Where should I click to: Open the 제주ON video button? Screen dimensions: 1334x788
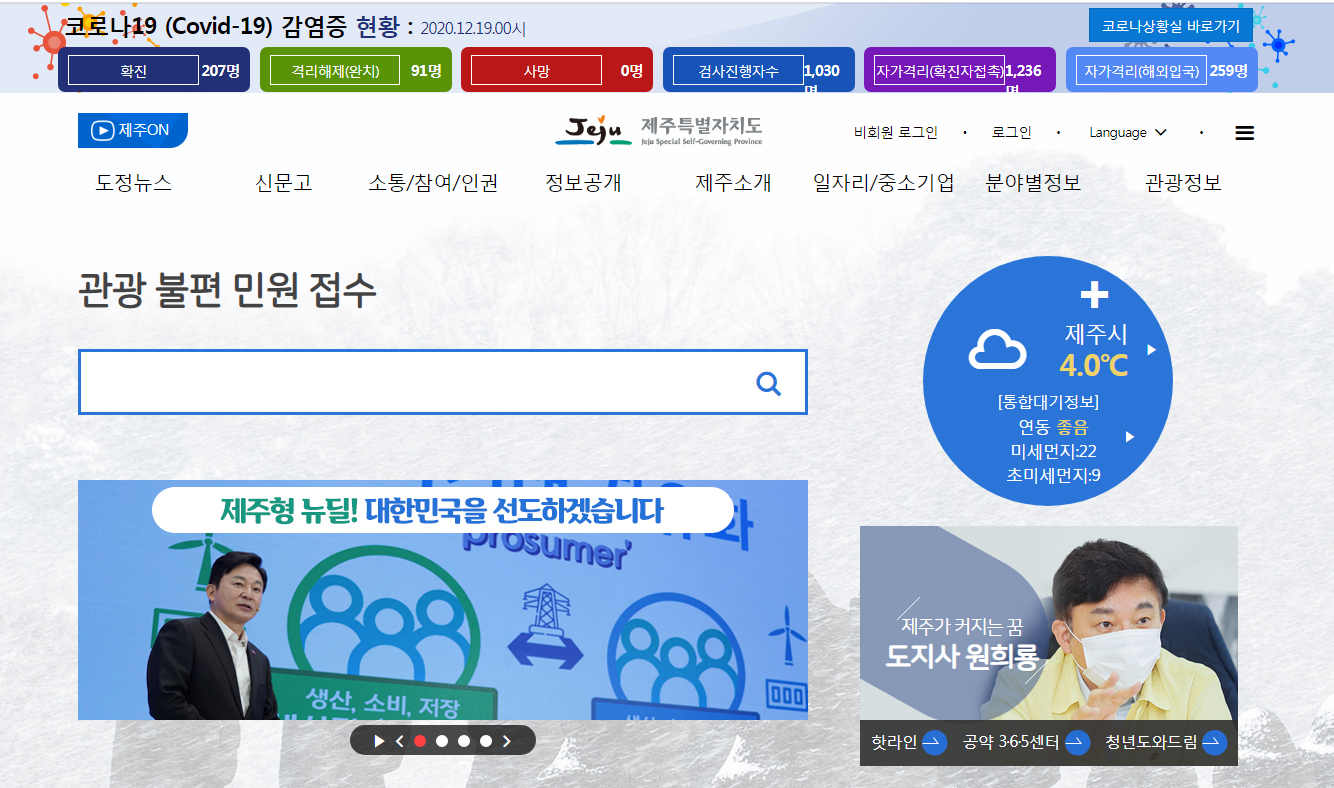(x=132, y=130)
